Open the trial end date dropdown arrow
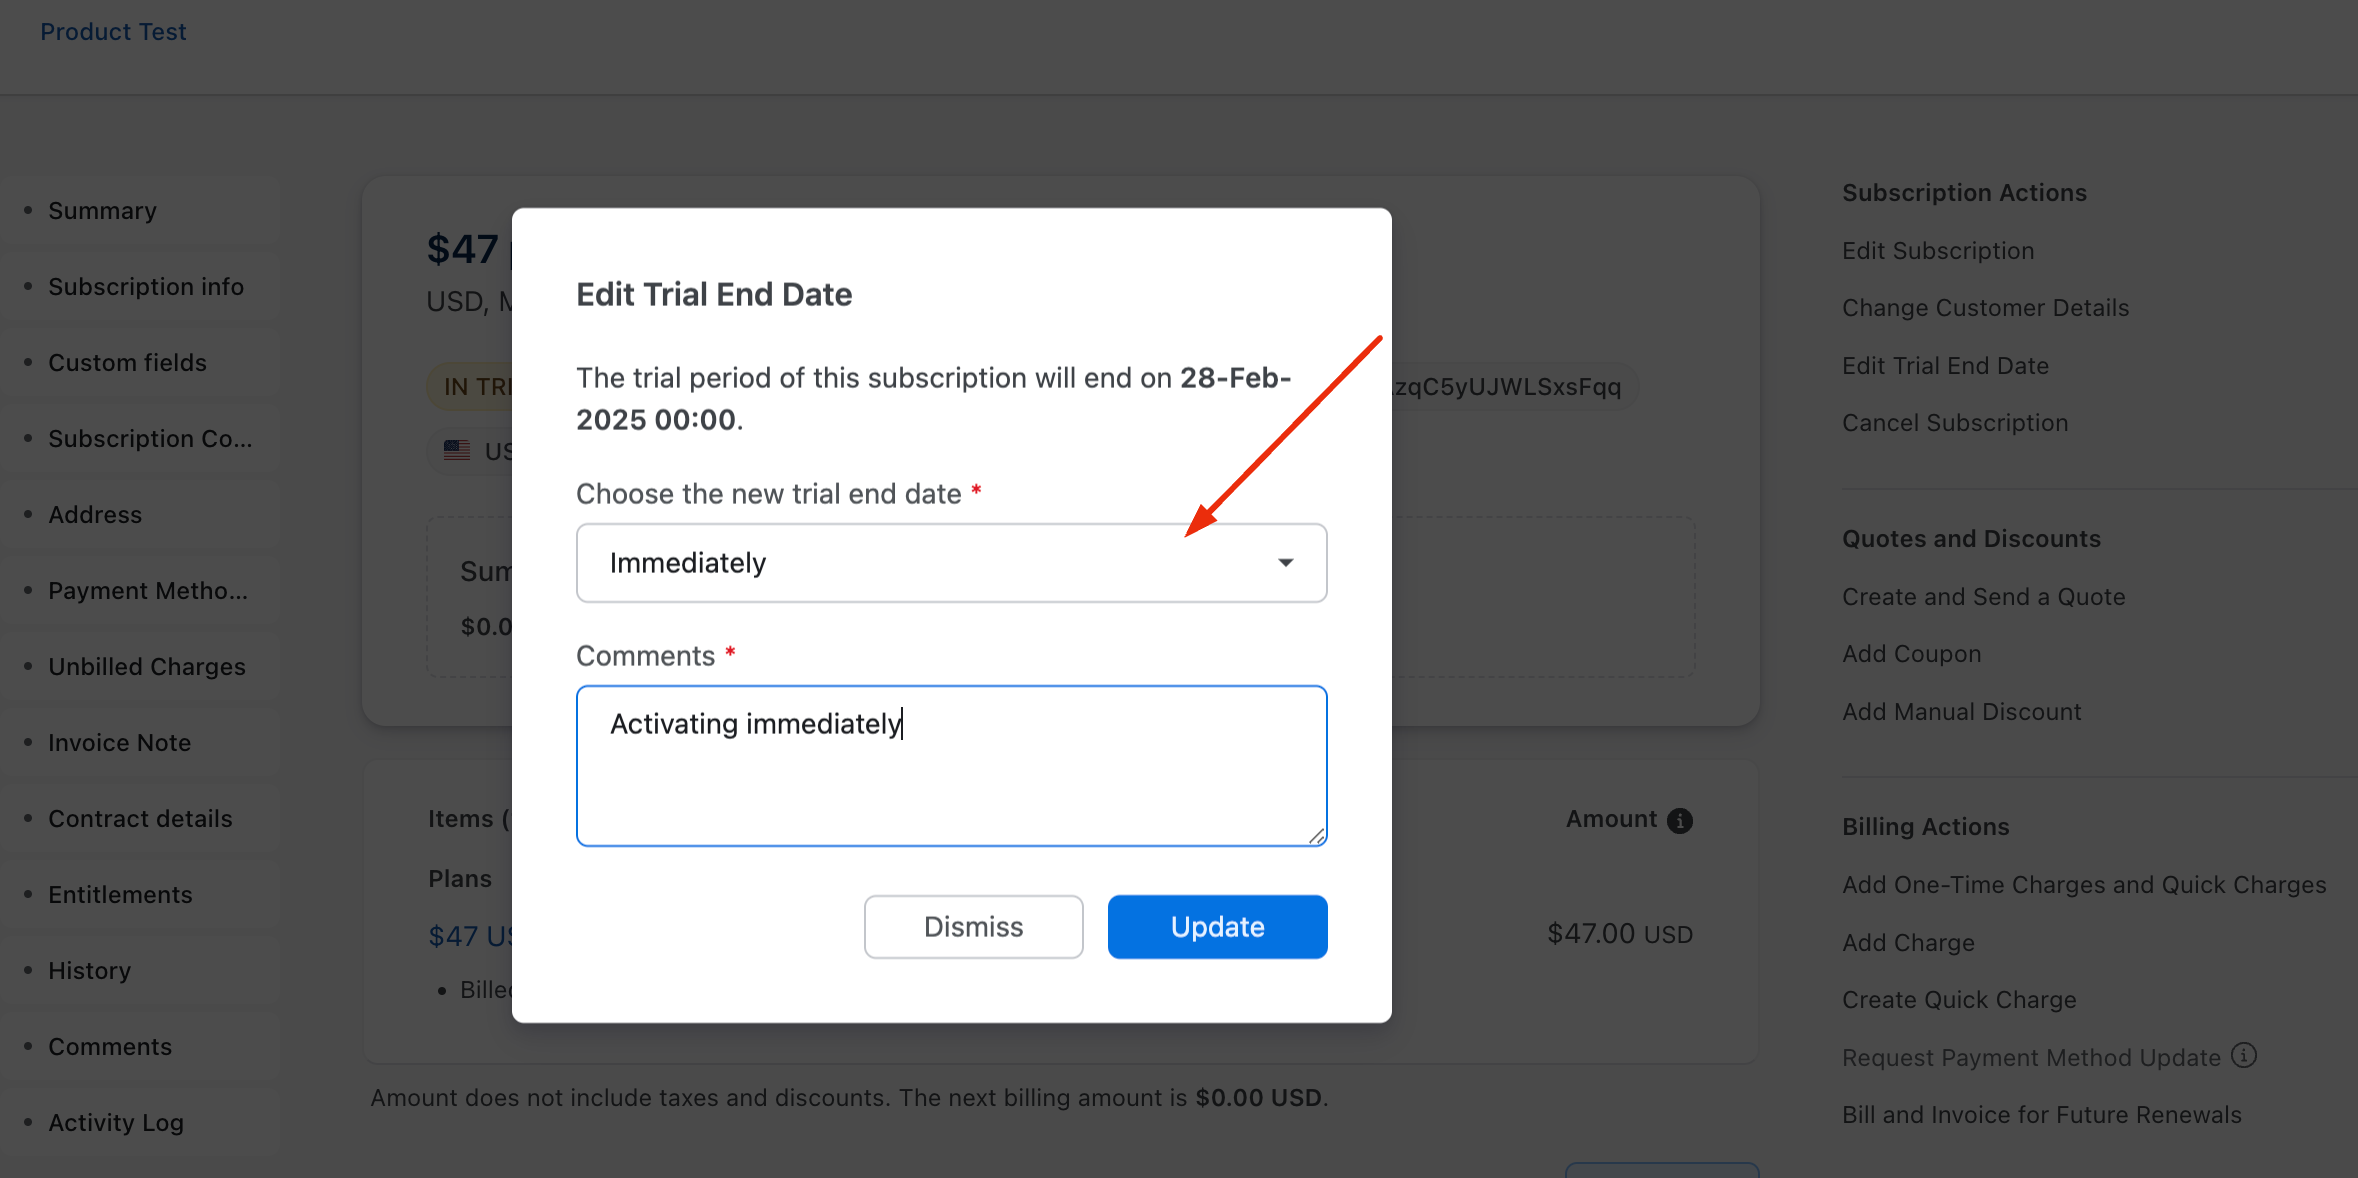 coord(1286,563)
